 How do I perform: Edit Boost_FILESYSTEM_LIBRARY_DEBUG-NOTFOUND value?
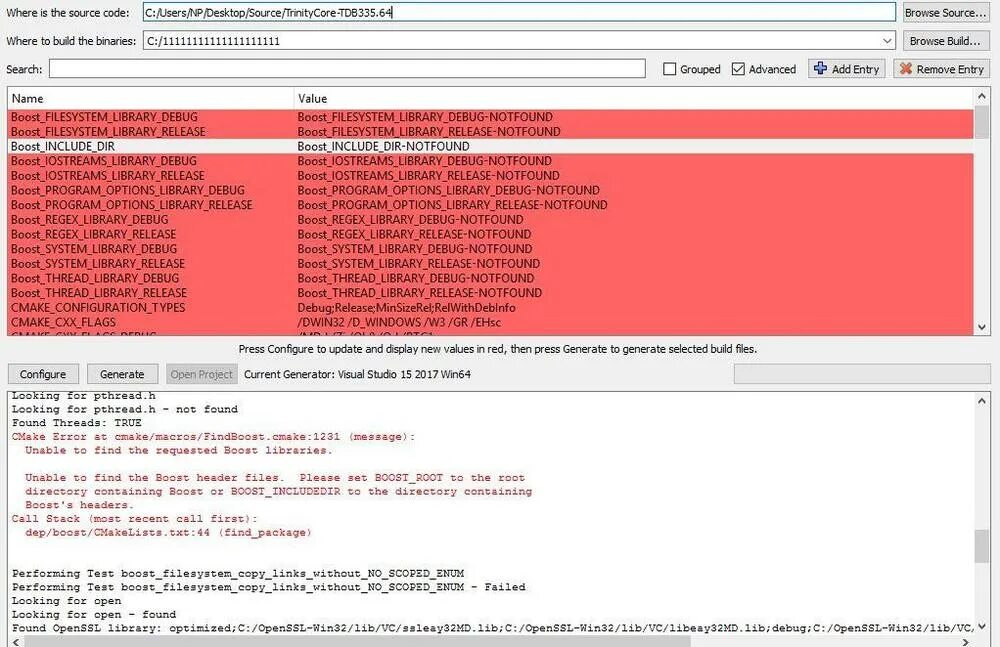[425, 117]
